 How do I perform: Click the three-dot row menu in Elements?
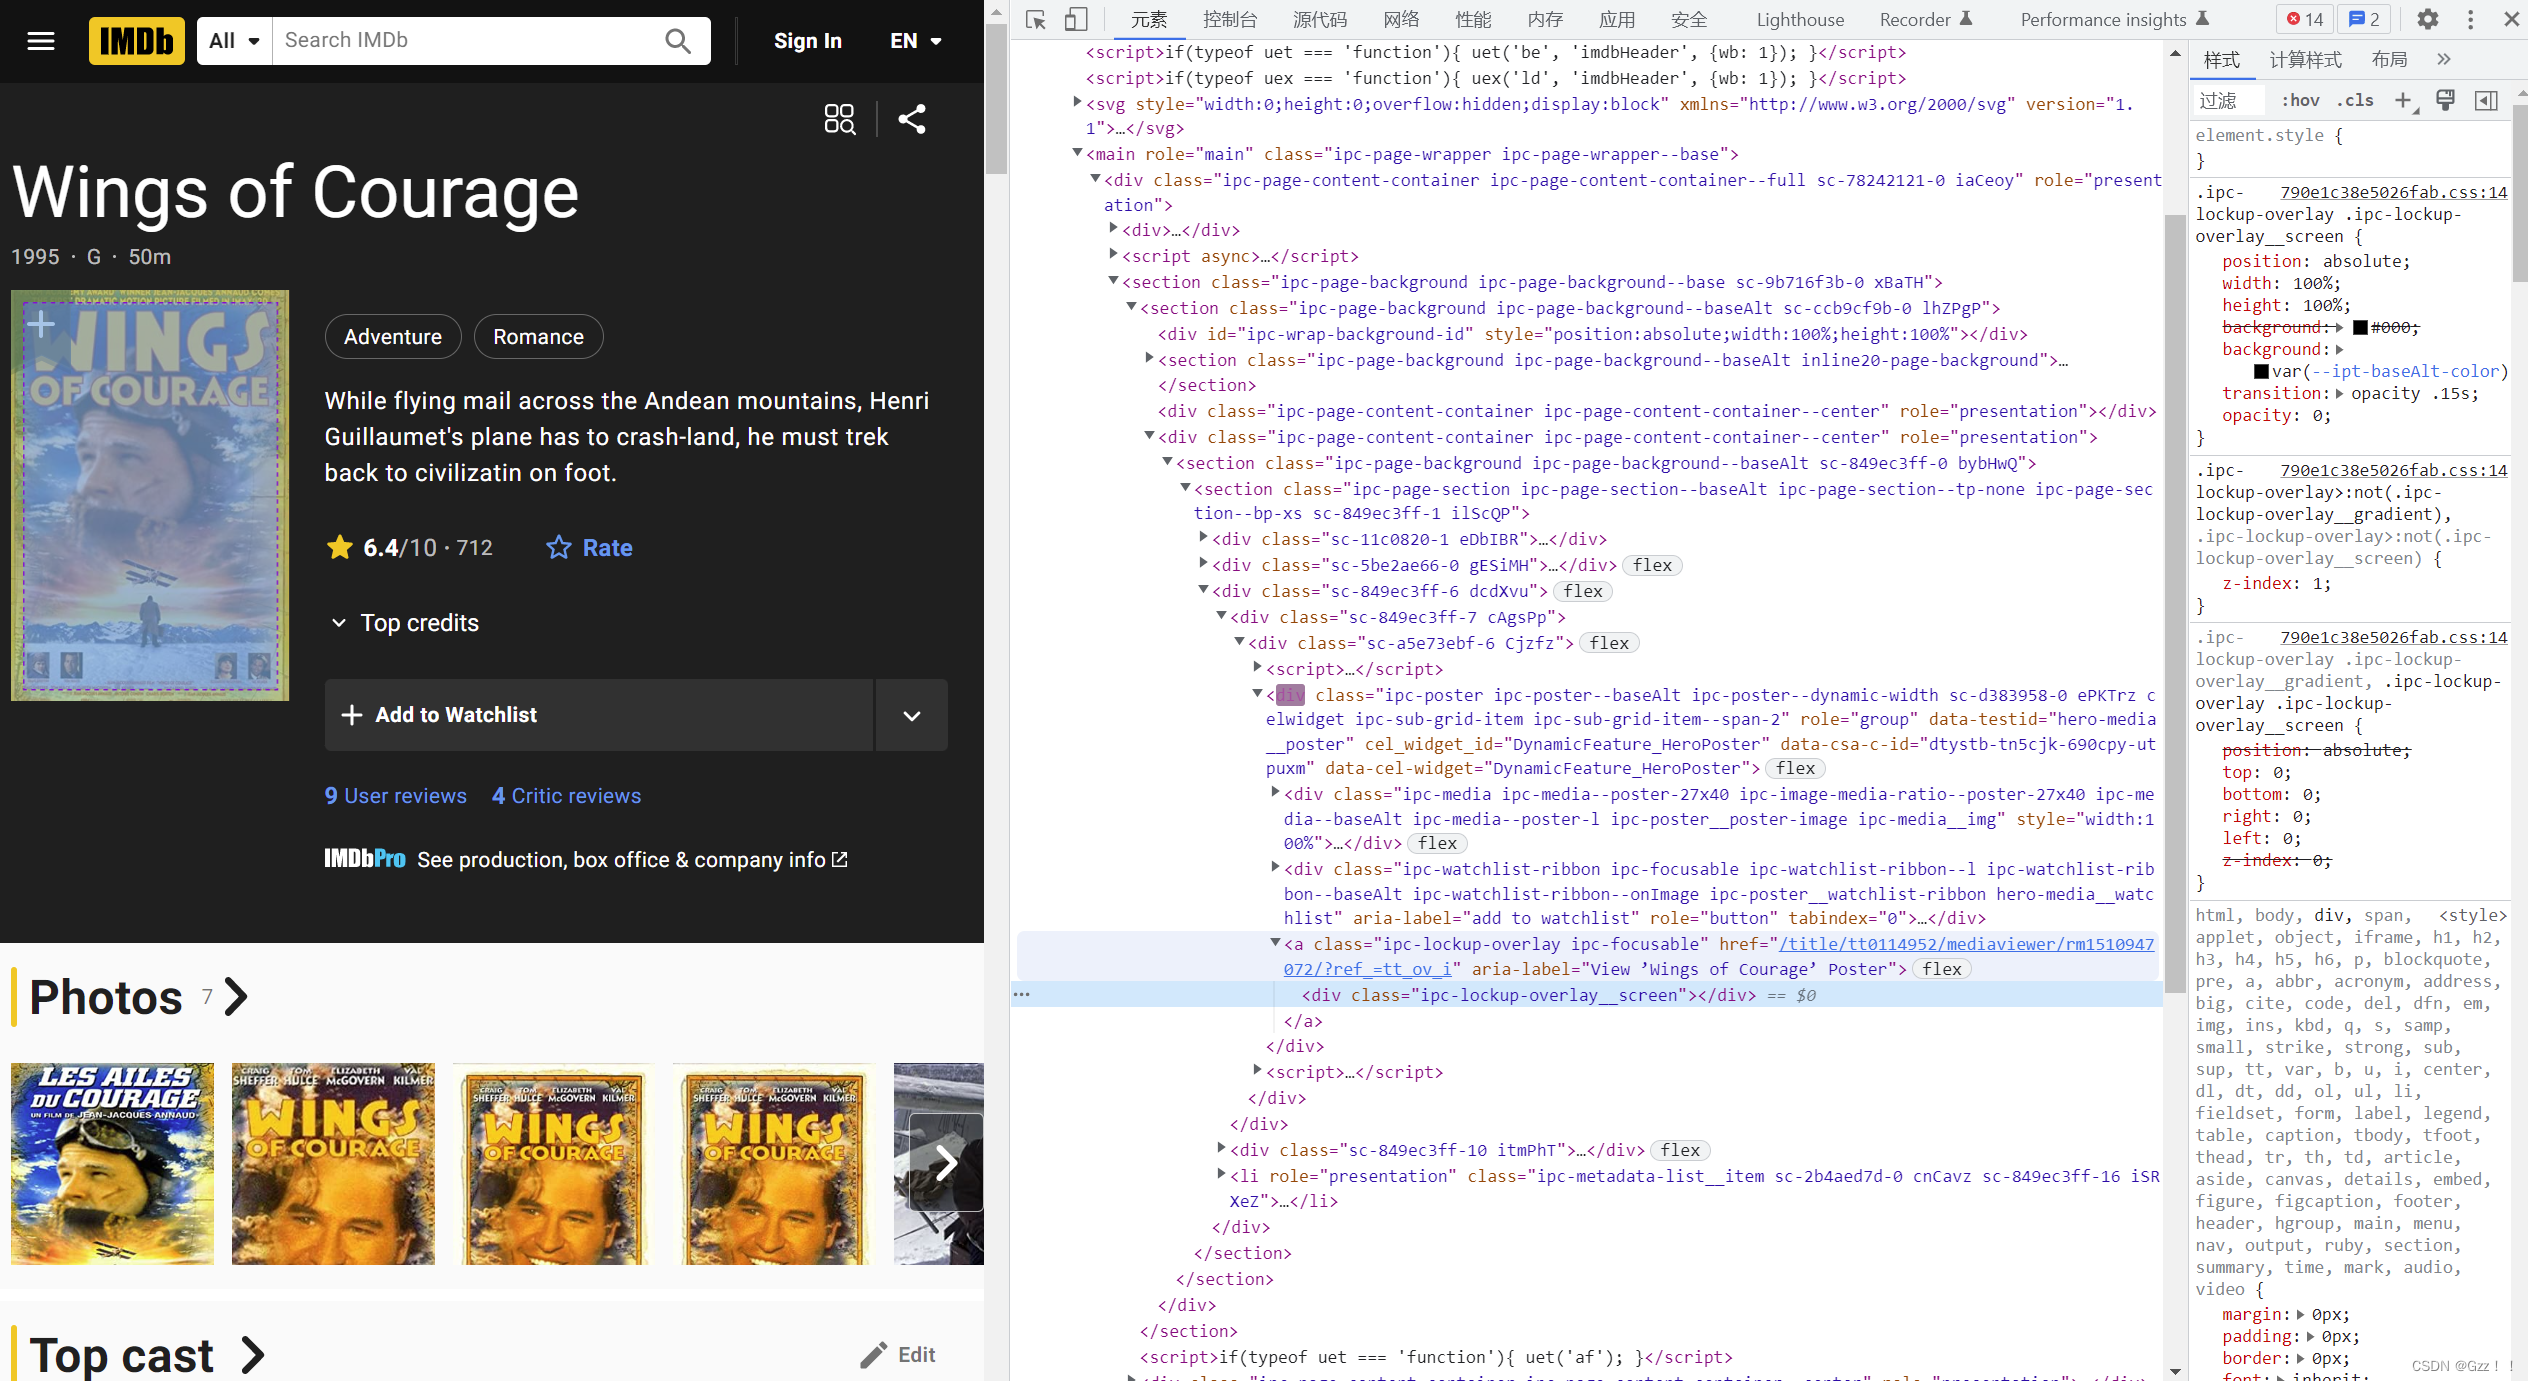(x=1021, y=995)
